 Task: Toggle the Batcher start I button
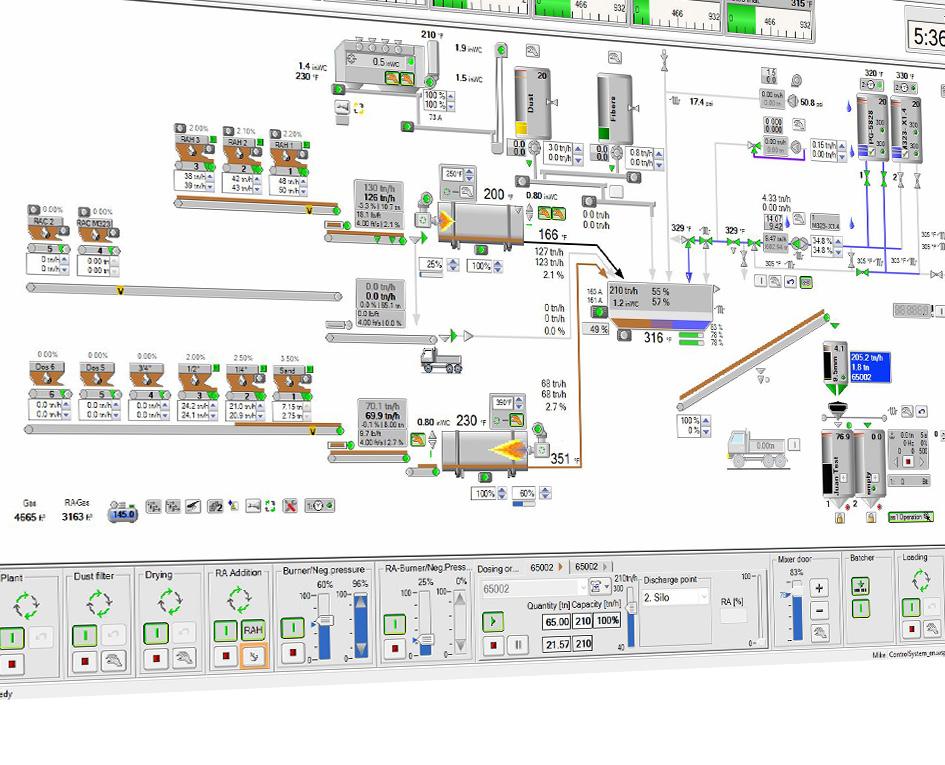click(x=861, y=608)
